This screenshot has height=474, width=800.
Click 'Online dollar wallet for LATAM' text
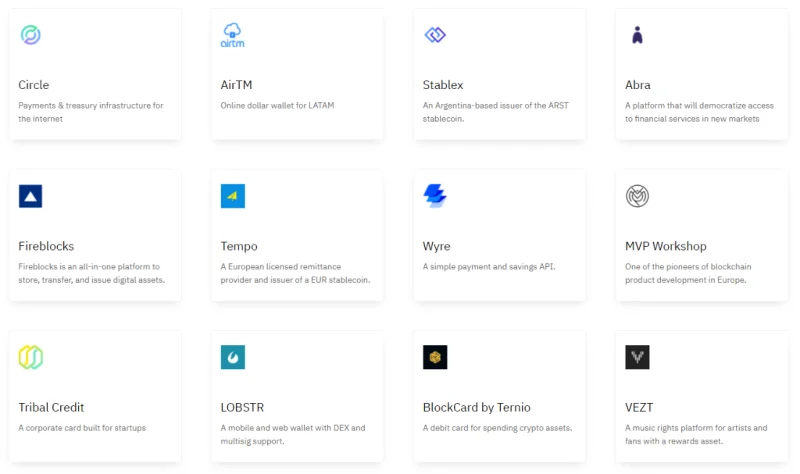click(x=277, y=105)
